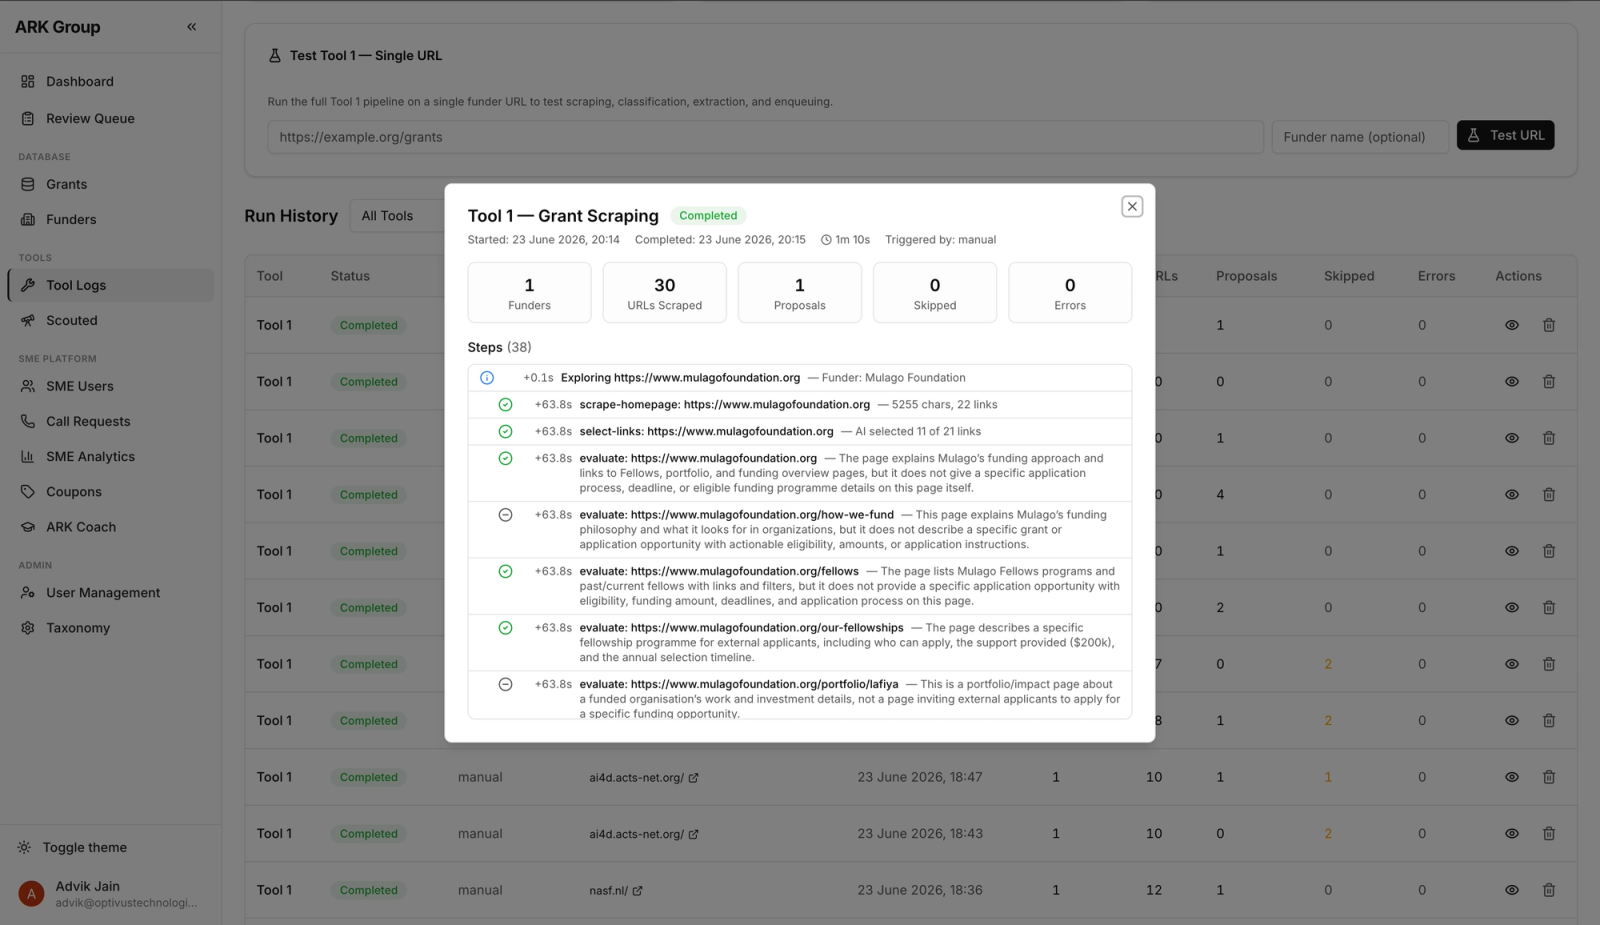
Task: Click orange skipped count on 18:47 run
Action: [1328, 777]
